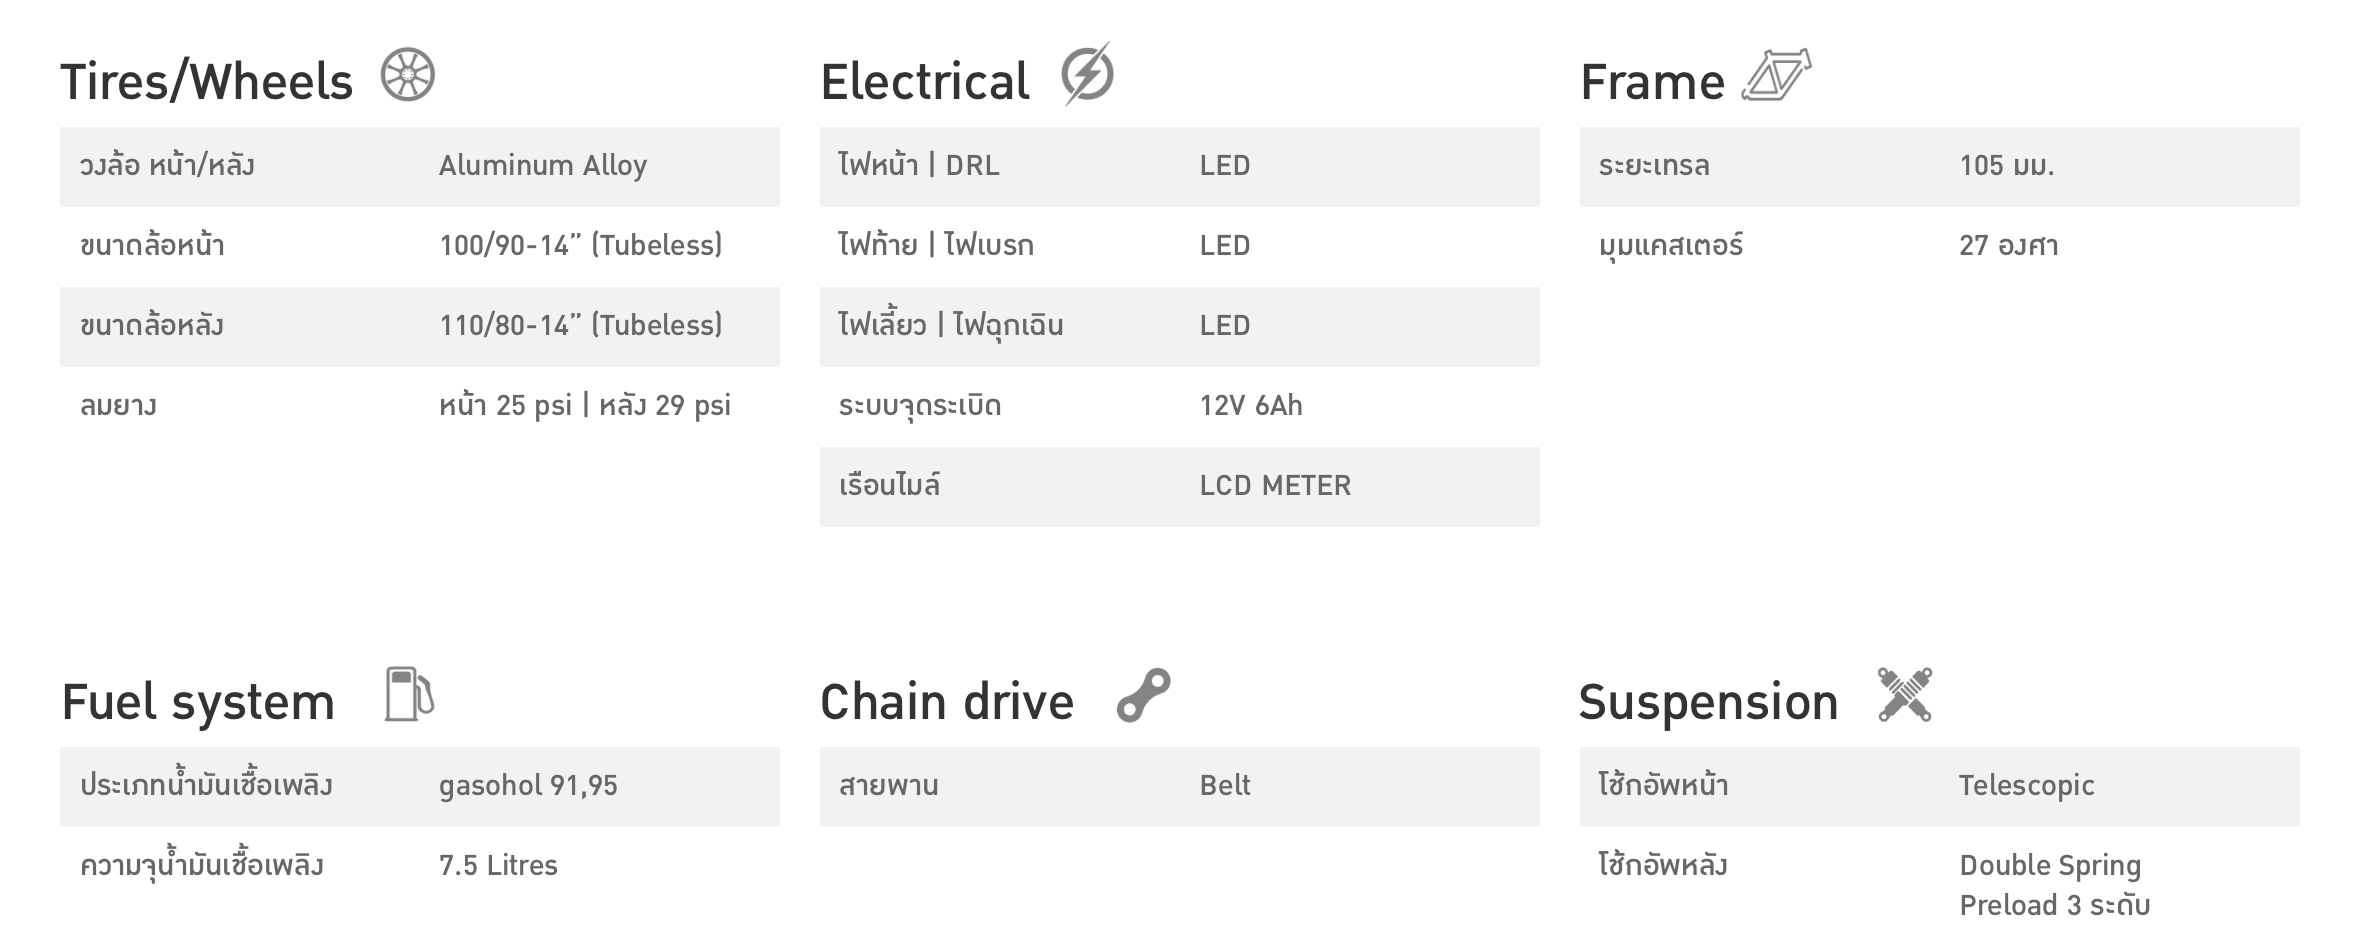Click the Suspension heading text
This screenshot has width=2360, height=946.
[1709, 702]
